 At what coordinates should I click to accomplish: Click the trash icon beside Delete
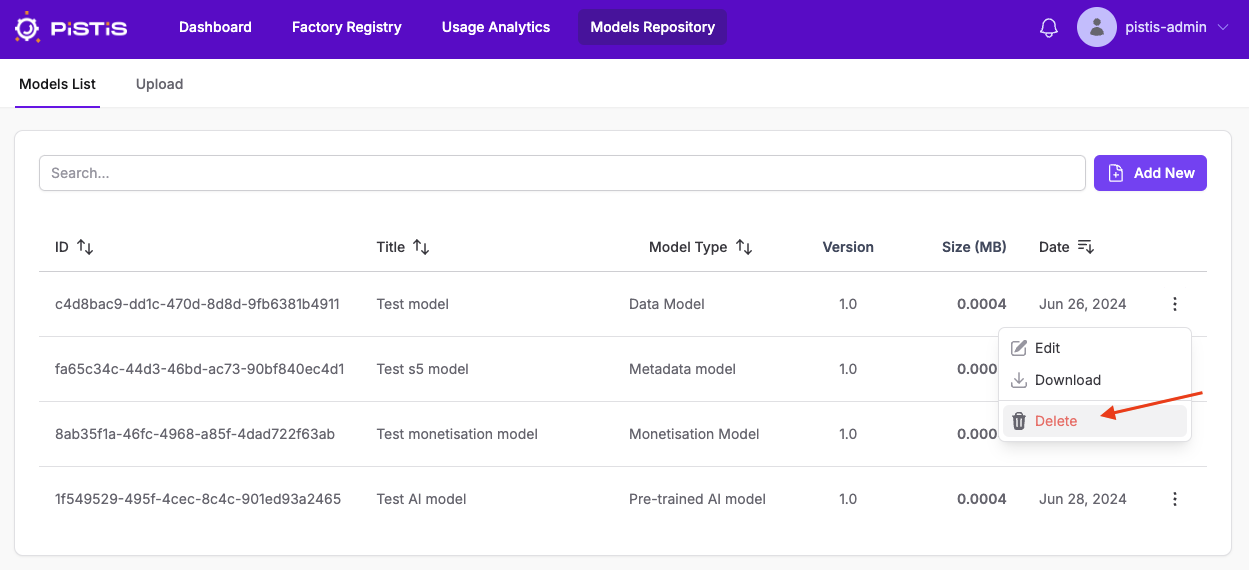(x=1019, y=421)
